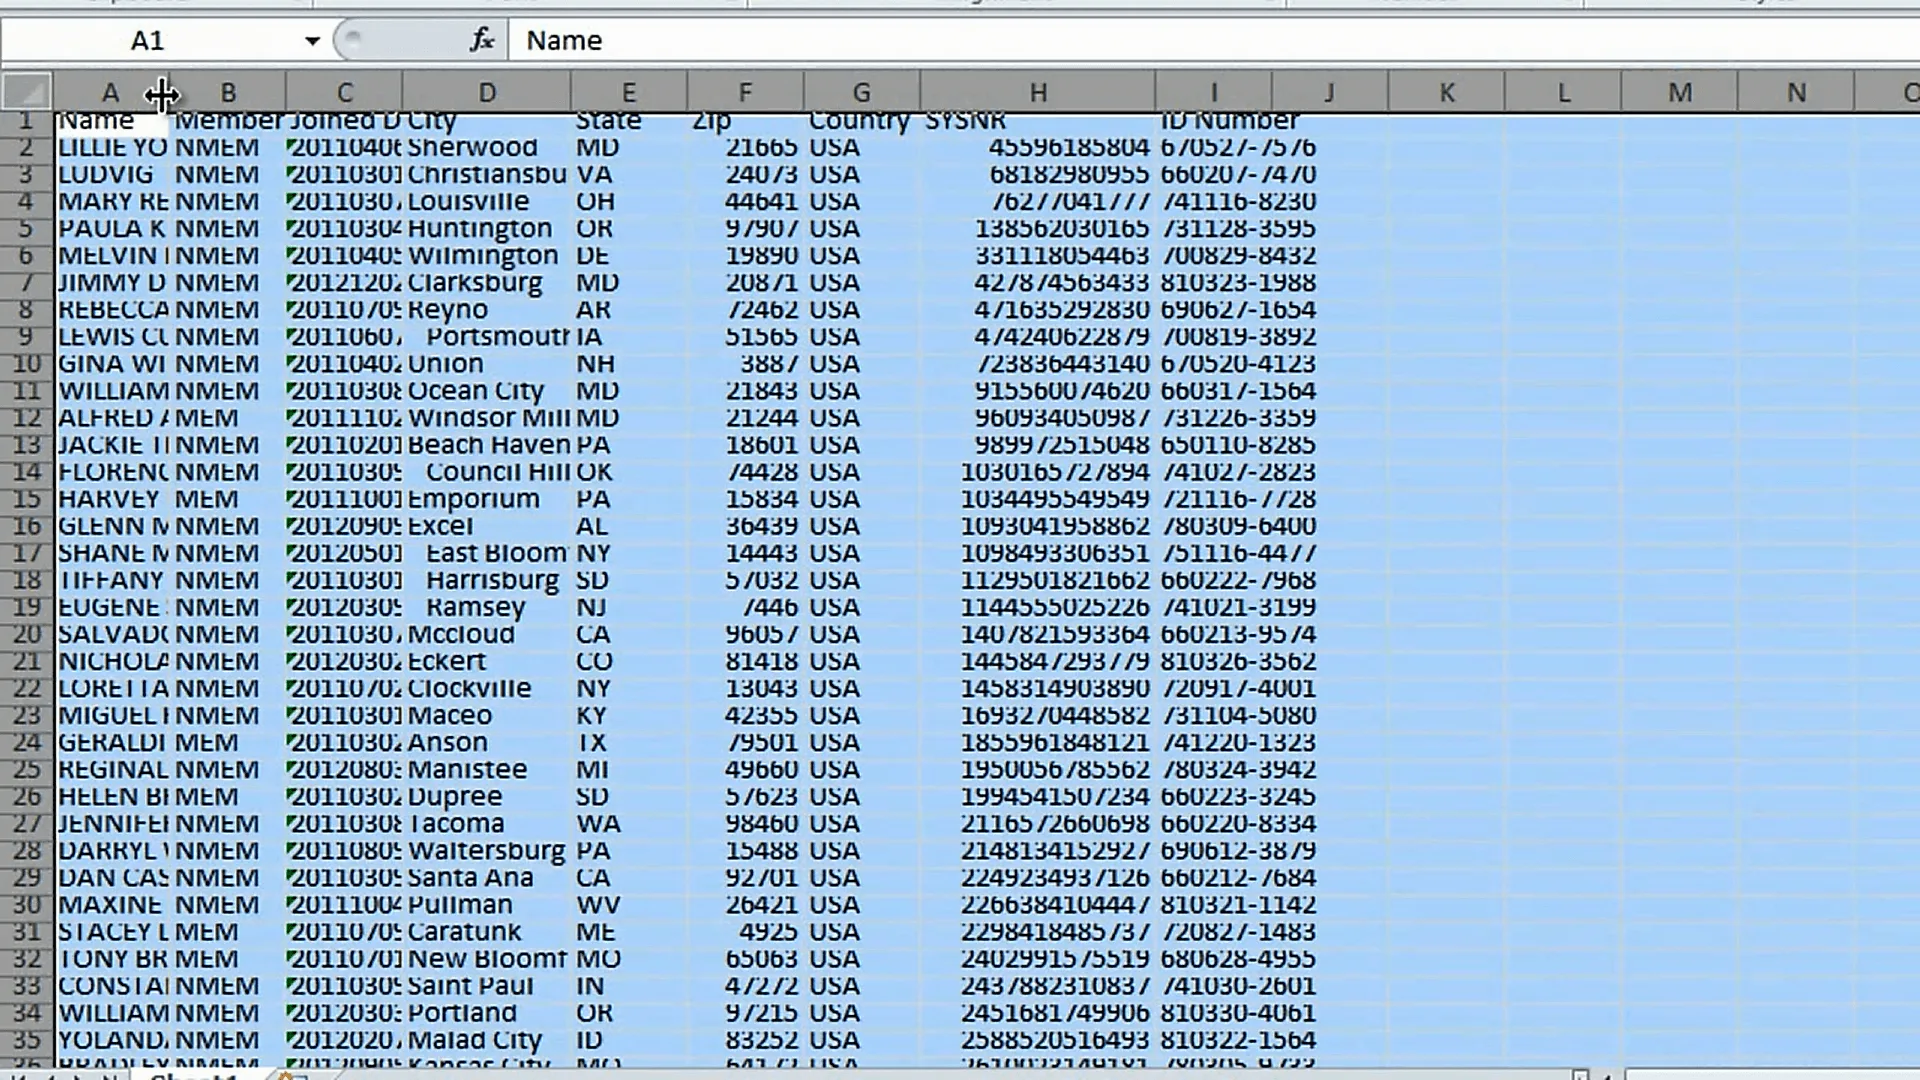Click the city cell Mccloud
1920x1080 pixels.
[x=487, y=634]
